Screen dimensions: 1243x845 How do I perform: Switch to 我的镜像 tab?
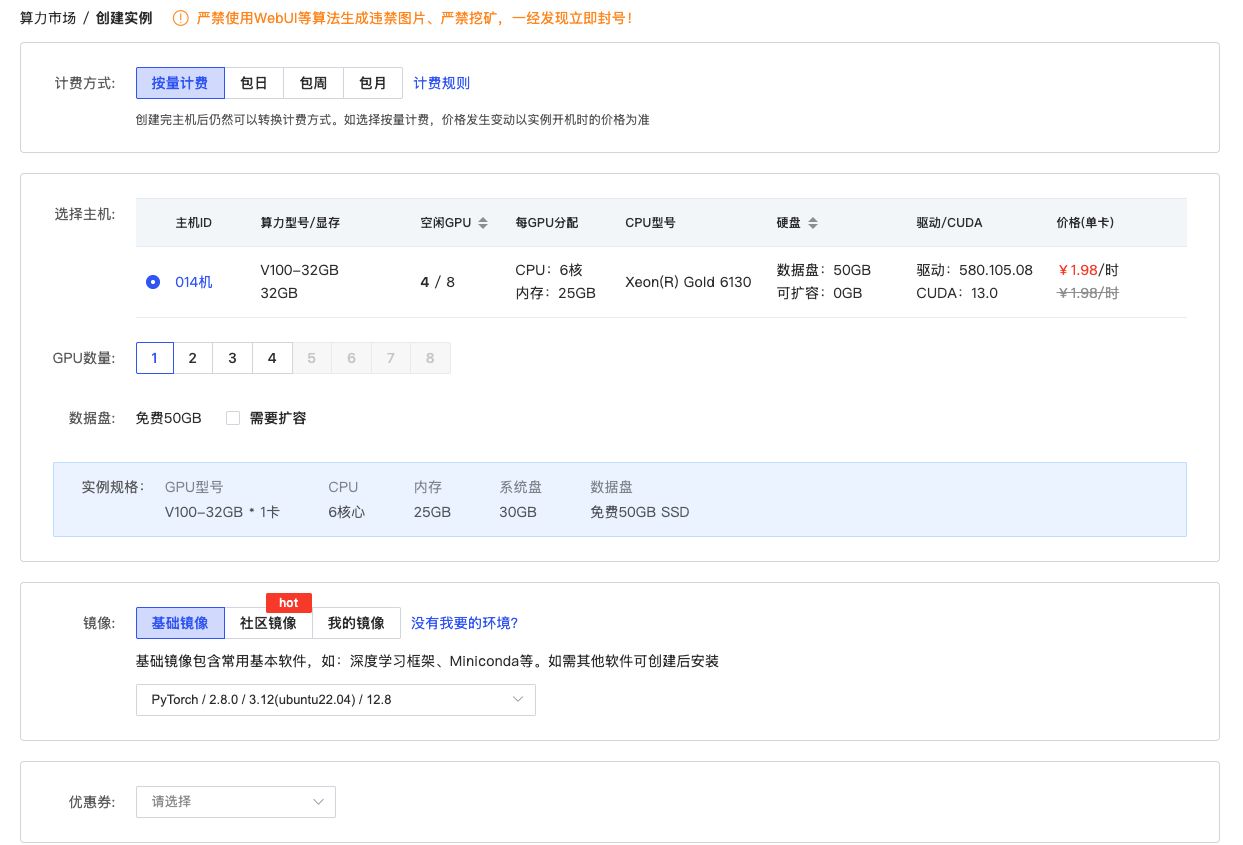pos(356,623)
